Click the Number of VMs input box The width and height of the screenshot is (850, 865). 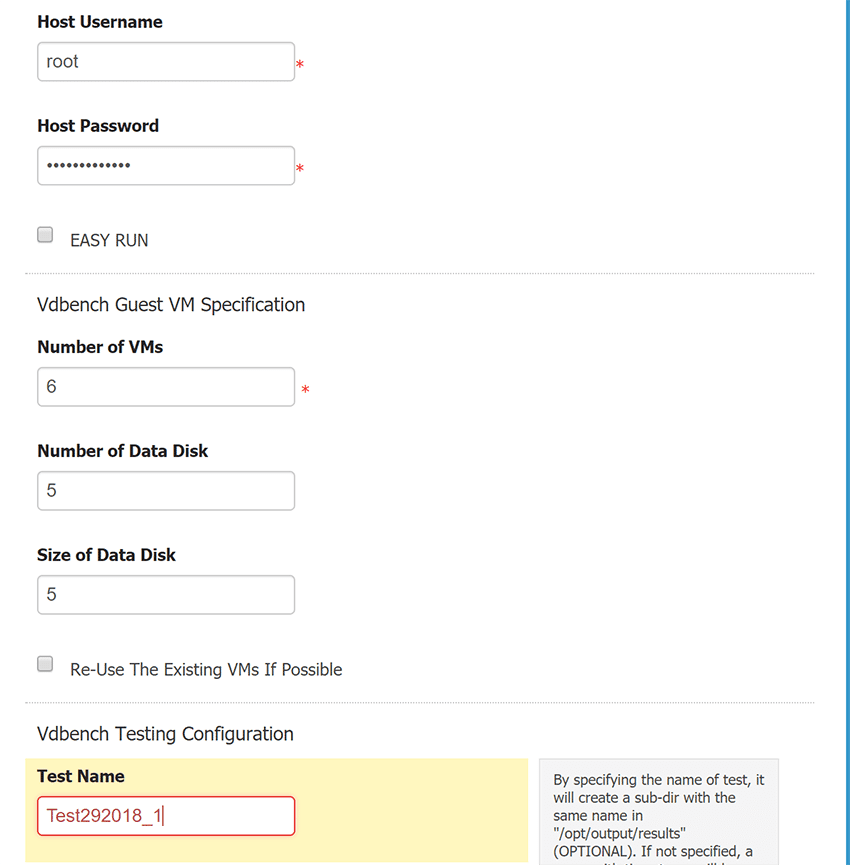(x=165, y=387)
